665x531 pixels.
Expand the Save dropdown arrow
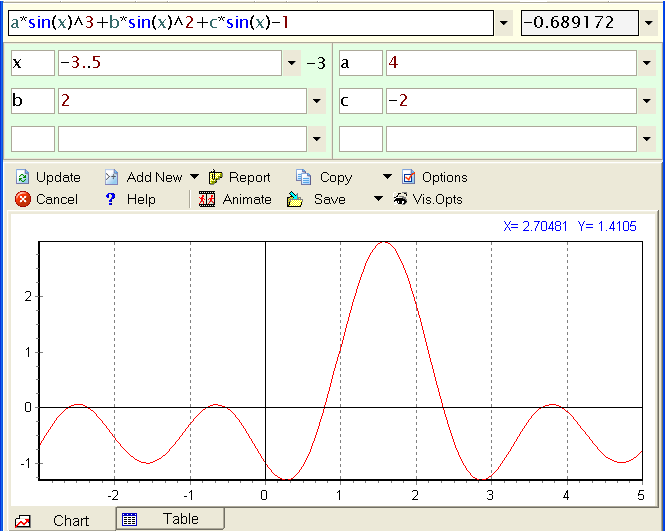tap(379, 199)
